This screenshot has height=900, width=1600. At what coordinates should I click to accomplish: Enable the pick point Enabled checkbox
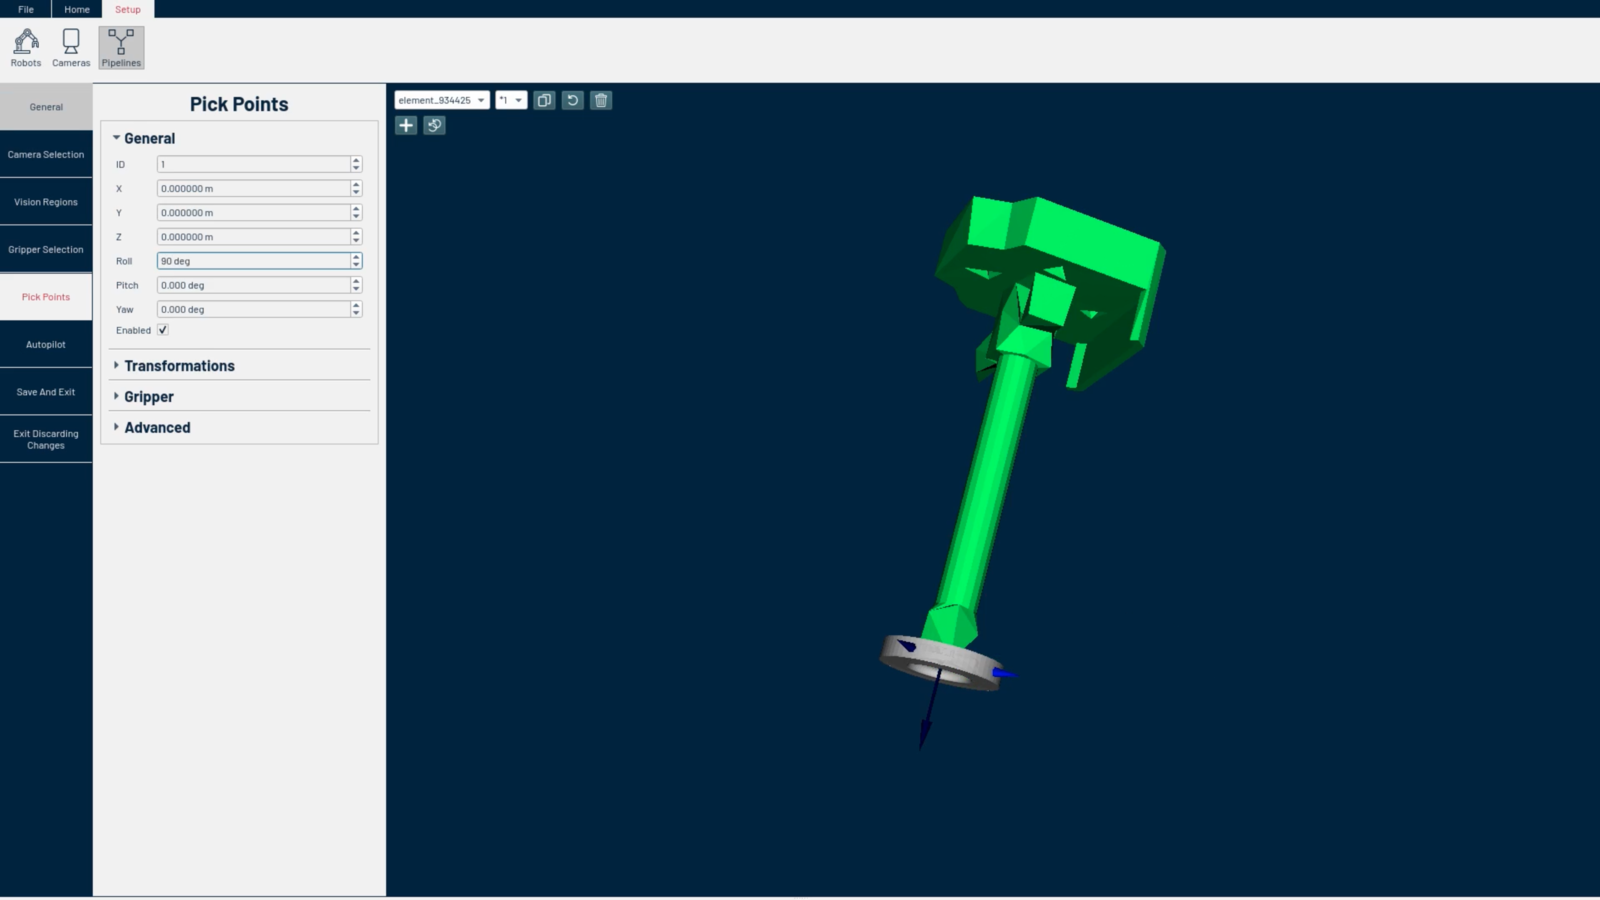pyautogui.click(x=163, y=329)
